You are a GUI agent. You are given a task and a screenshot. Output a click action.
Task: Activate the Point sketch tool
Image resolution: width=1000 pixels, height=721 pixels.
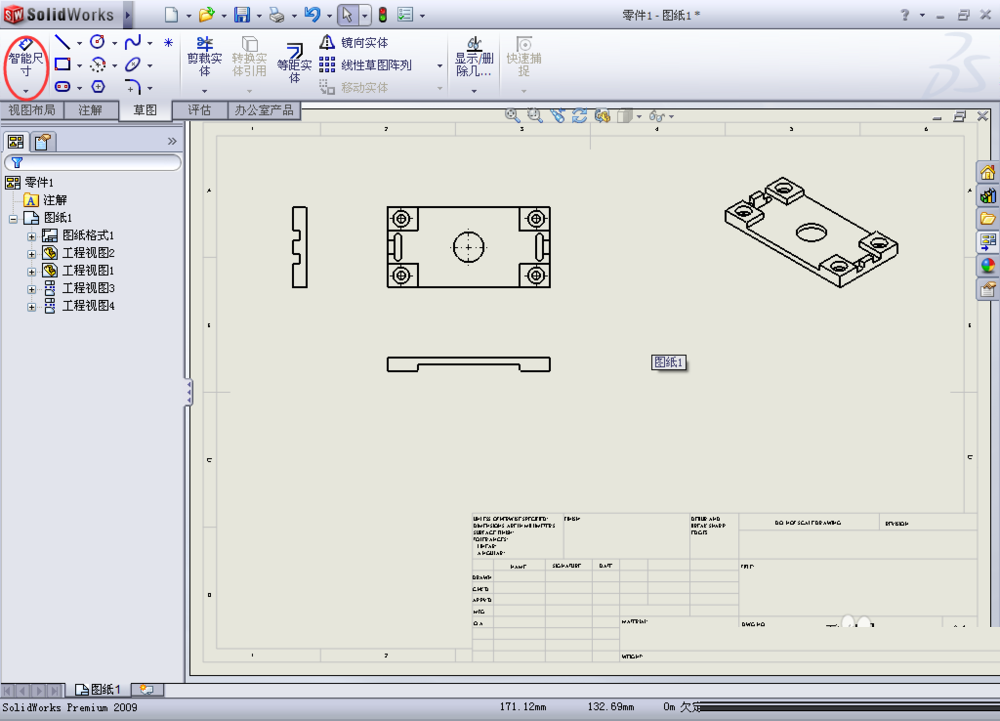(x=168, y=43)
